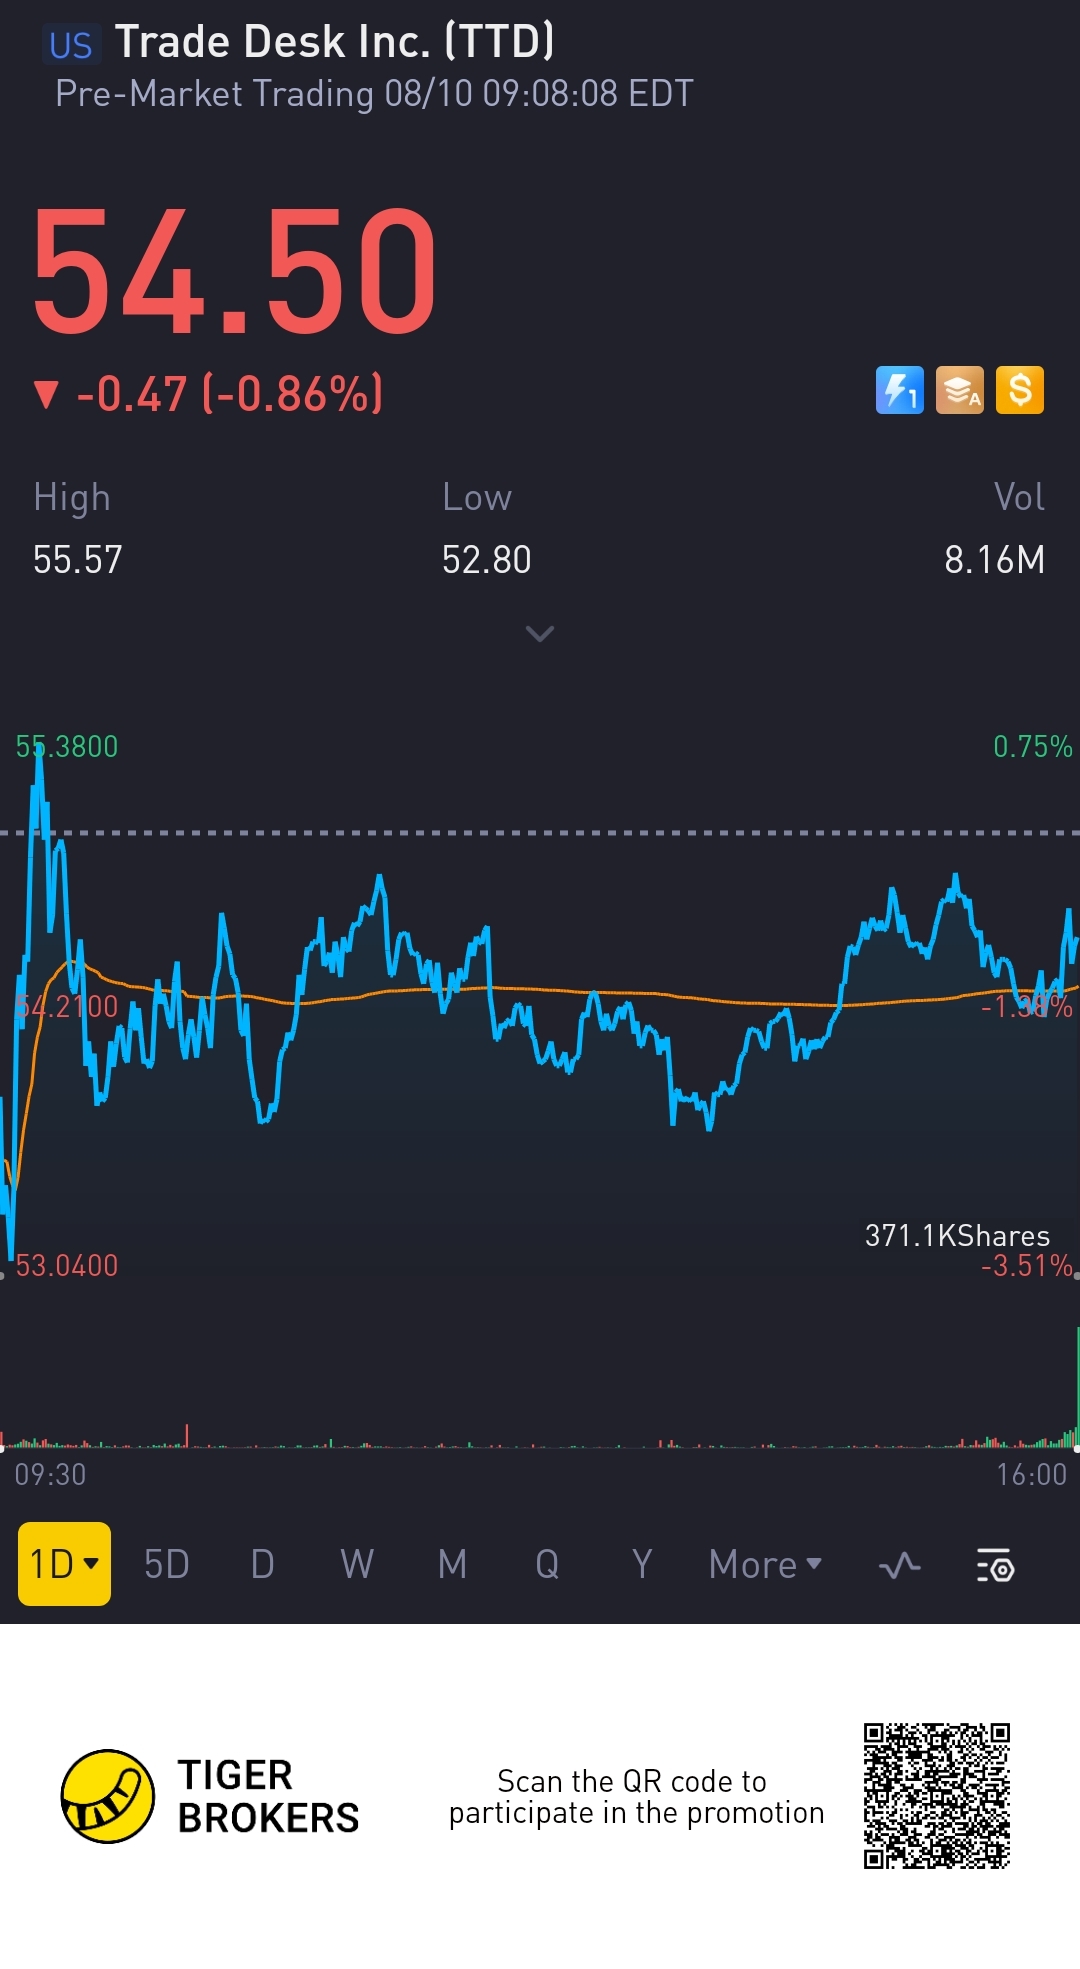The height and width of the screenshot is (1969, 1080).
Task: Expand quote details chevron below Low
Action: (x=540, y=634)
